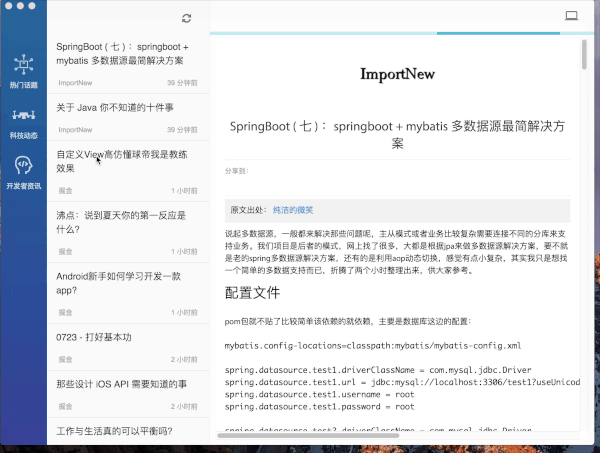Click the spring.datasource.test1.driverClassName code line
600x453 pixels.
pyautogui.click(x=378, y=370)
